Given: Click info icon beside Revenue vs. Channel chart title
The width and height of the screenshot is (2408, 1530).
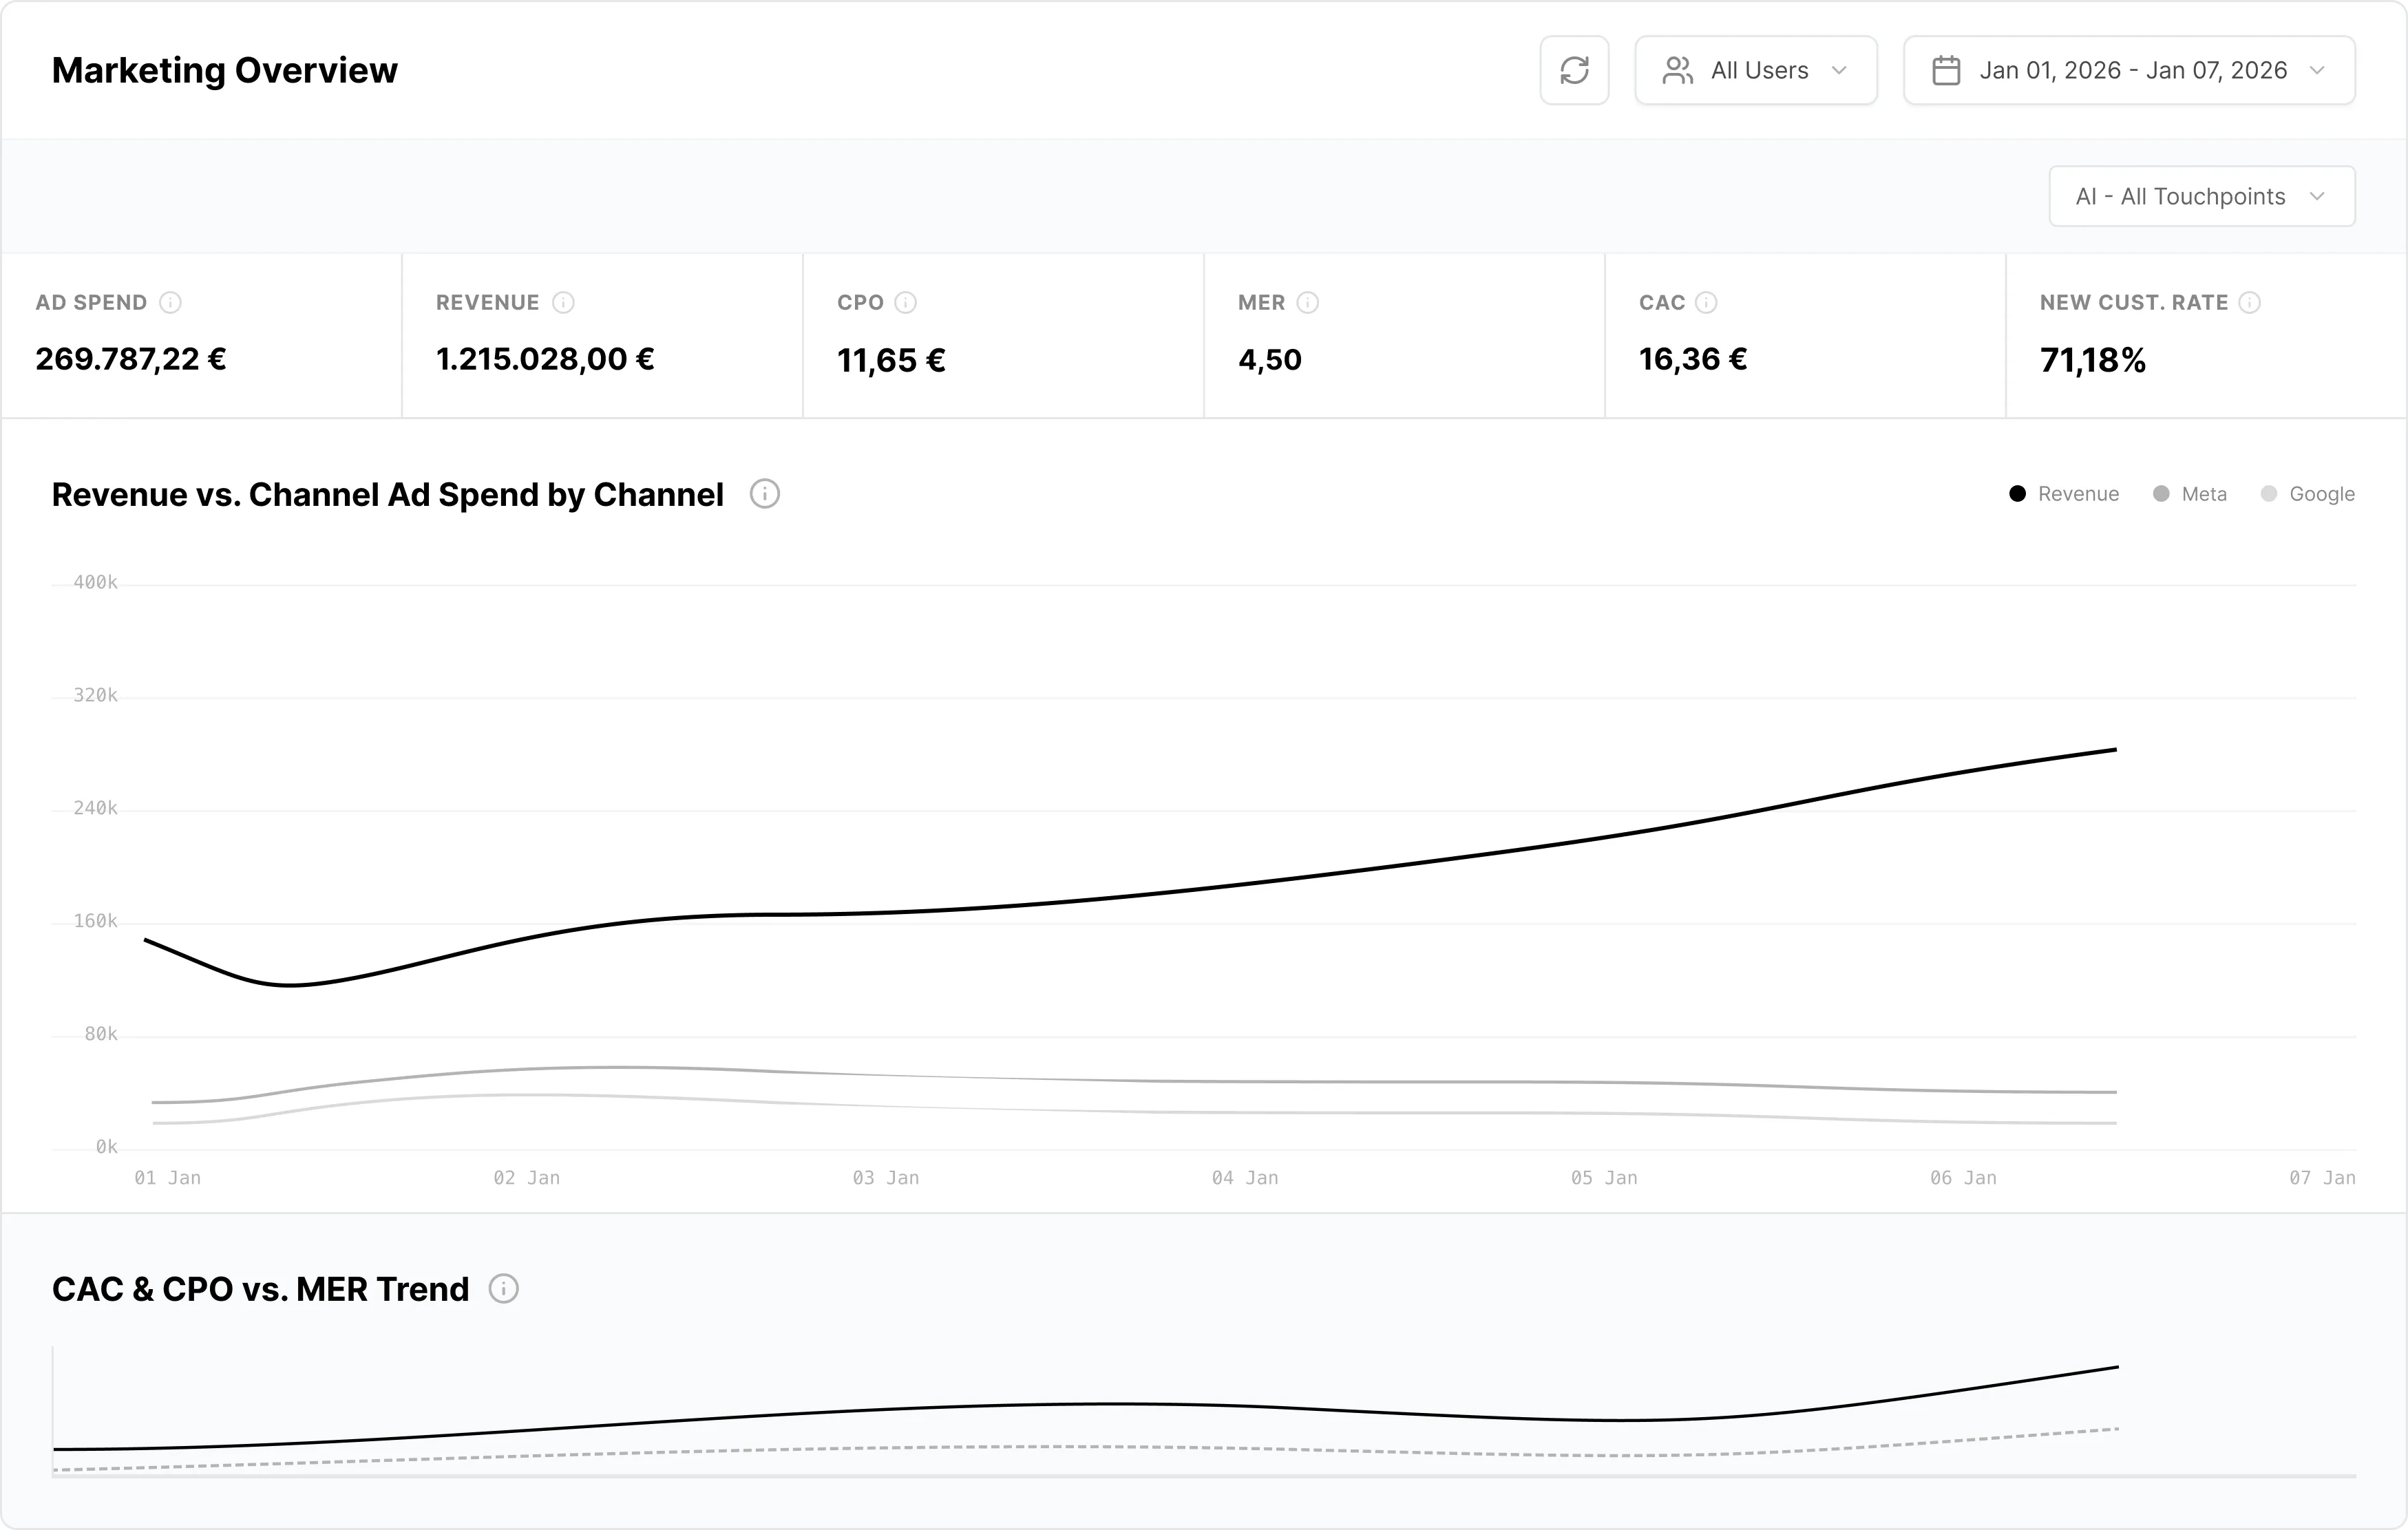Looking at the screenshot, I should [x=764, y=494].
